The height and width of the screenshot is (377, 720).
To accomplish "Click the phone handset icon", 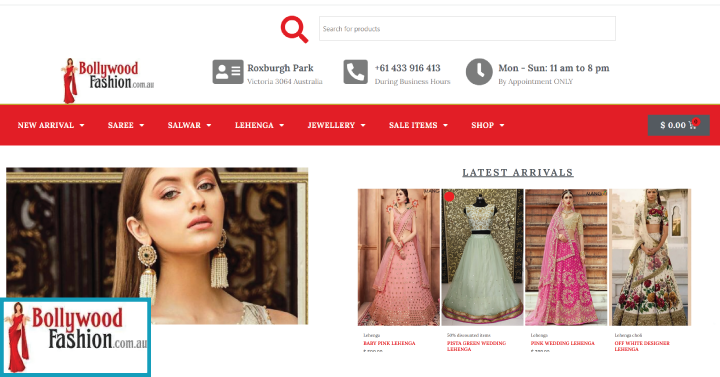I will coord(355,72).
